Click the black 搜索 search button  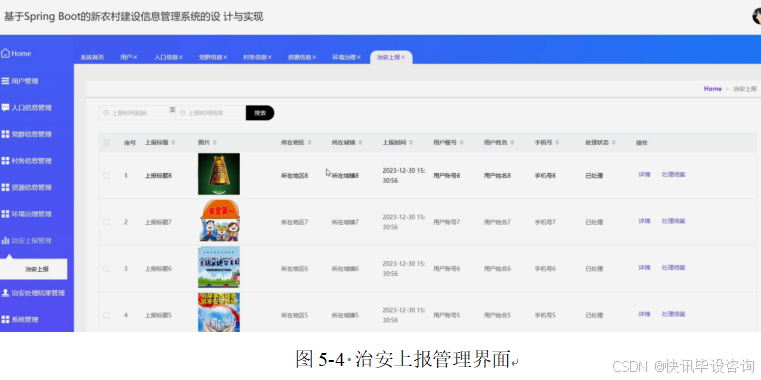(x=260, y=113)
